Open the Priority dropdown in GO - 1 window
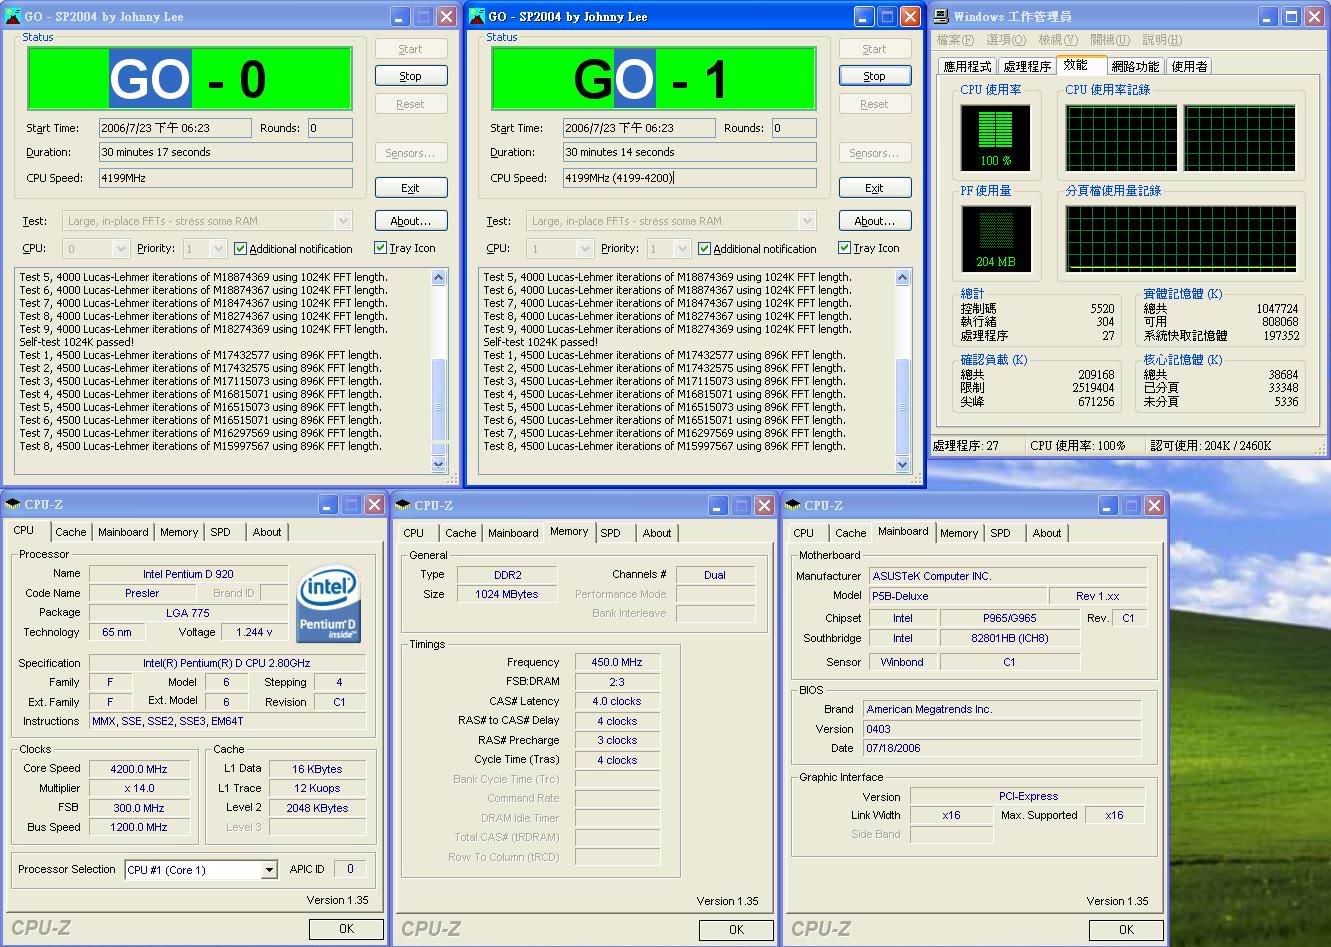The width and height of the screenshot is (1331, 947). pos(682,248)
